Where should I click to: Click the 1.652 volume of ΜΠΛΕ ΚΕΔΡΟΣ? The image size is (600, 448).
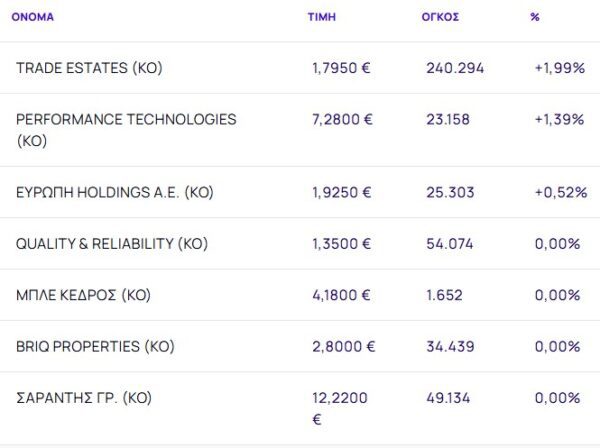[446, 295]
